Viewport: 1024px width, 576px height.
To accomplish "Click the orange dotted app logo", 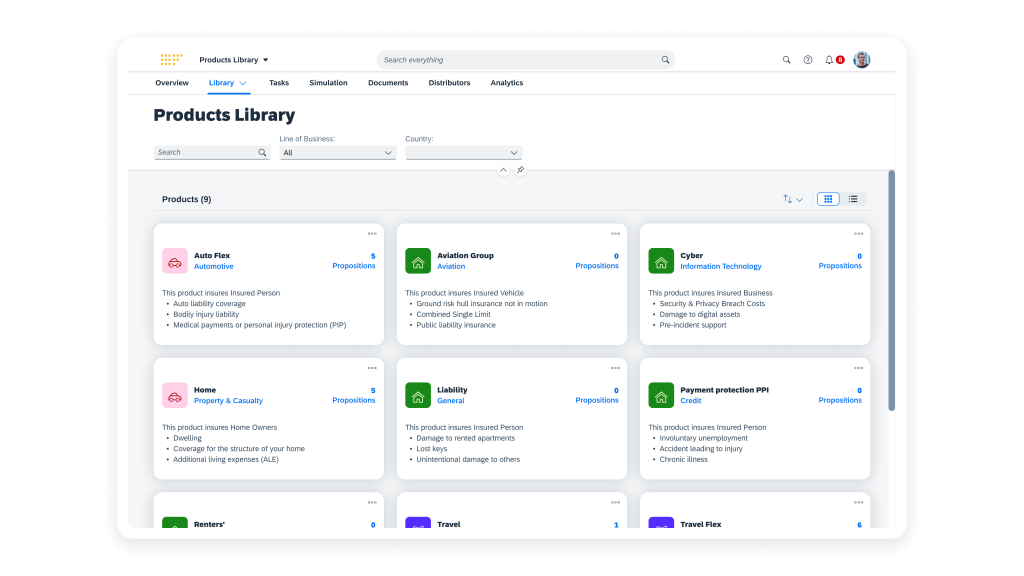I will coord(171,59).
